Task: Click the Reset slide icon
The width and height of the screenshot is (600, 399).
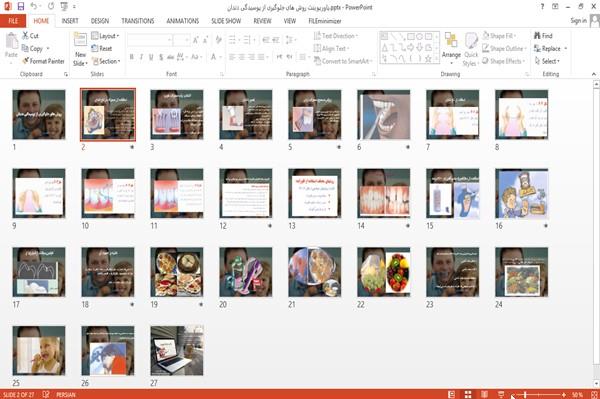Action: (95, 48)
